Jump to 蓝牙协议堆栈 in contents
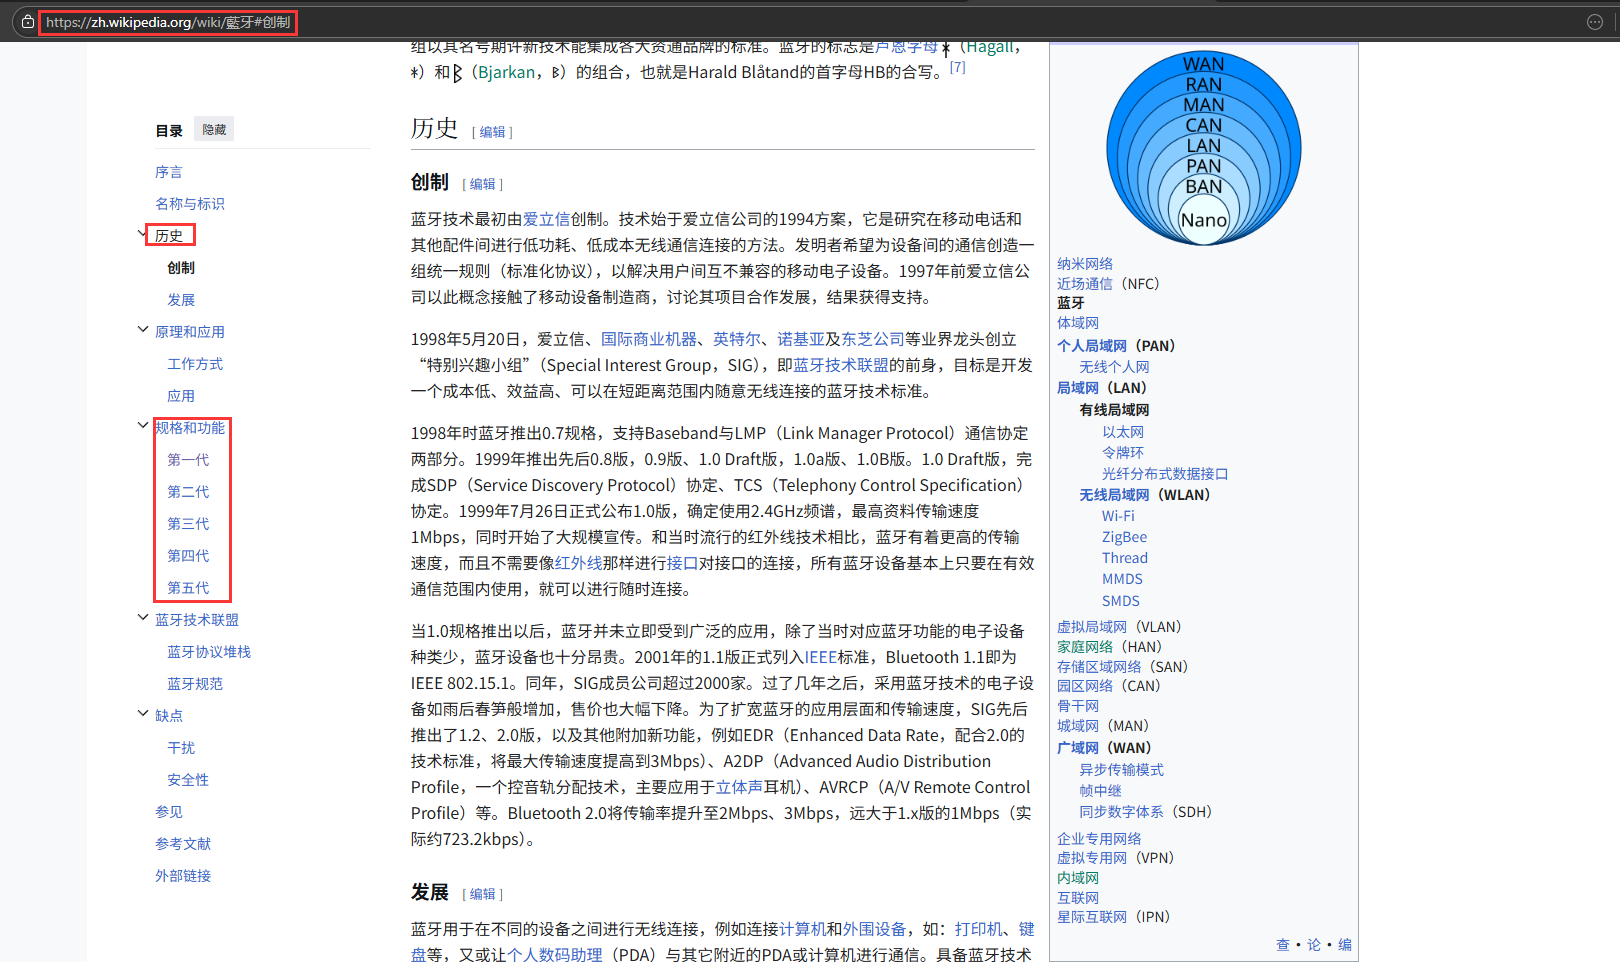The width and height of the screenshot is (1620, 962). point(209,652)
